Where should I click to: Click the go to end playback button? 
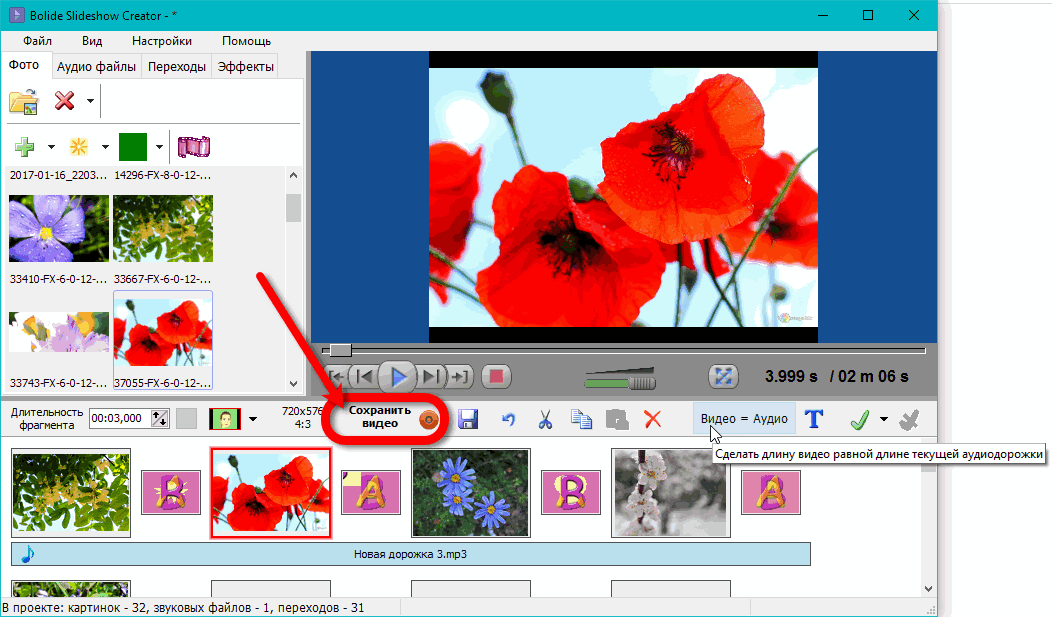[x=460, y=377]
